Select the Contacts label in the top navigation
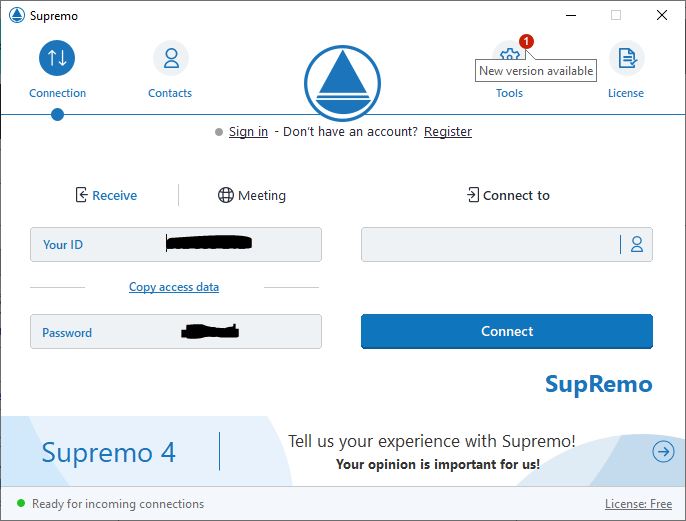This screenshot has width=686, height=521. [170, 93]
